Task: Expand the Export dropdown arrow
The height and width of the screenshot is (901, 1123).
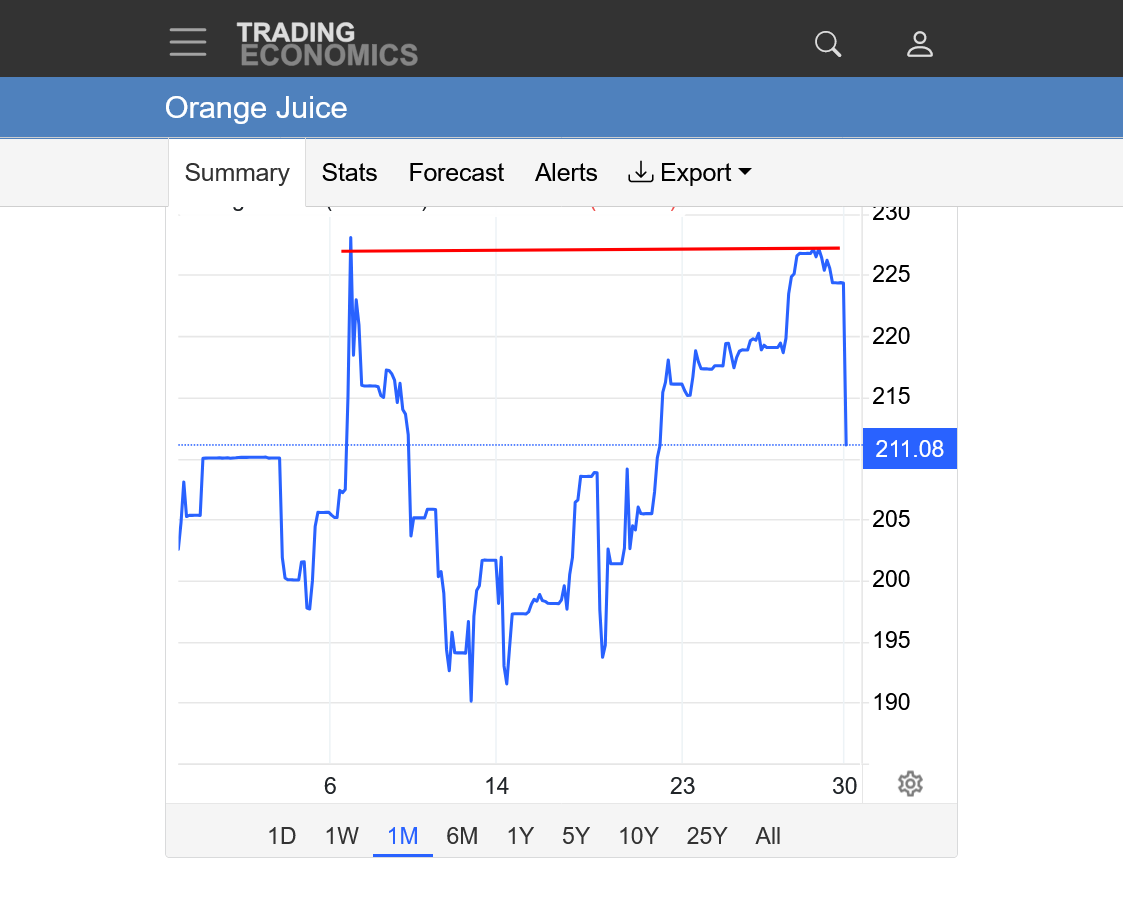Action: coord(745,173)
